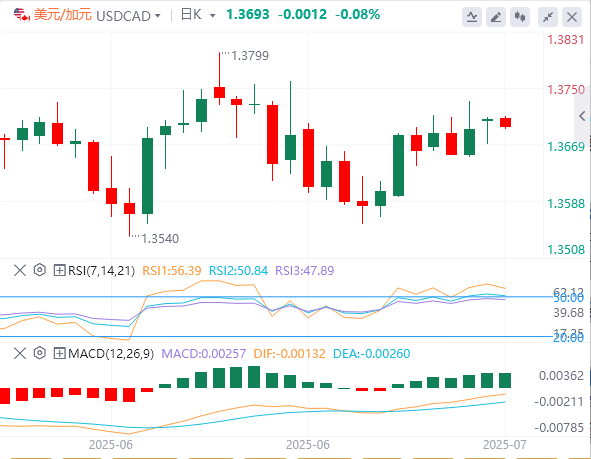Screen dimensions: 591x459
Task: Collapse chart with the shrink arrows icon
Action: click(x=548, y=17)
